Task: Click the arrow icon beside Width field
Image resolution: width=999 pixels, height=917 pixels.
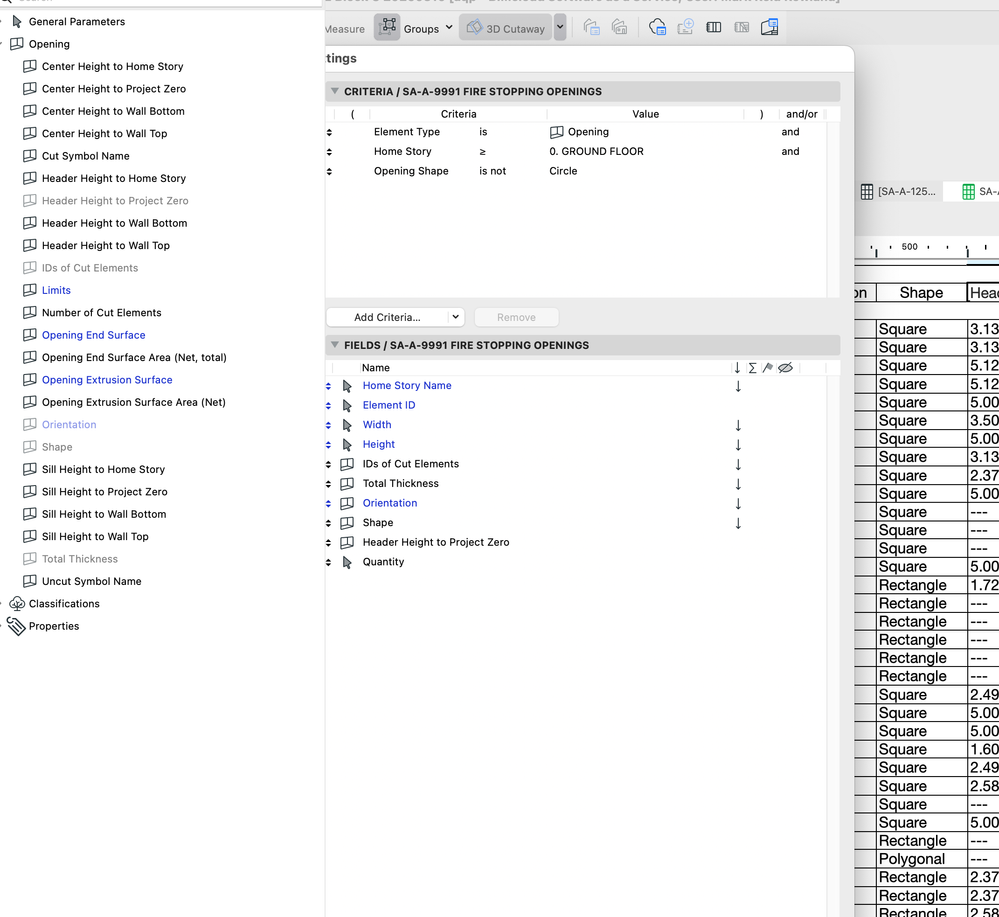Action: tap(347, 425)
